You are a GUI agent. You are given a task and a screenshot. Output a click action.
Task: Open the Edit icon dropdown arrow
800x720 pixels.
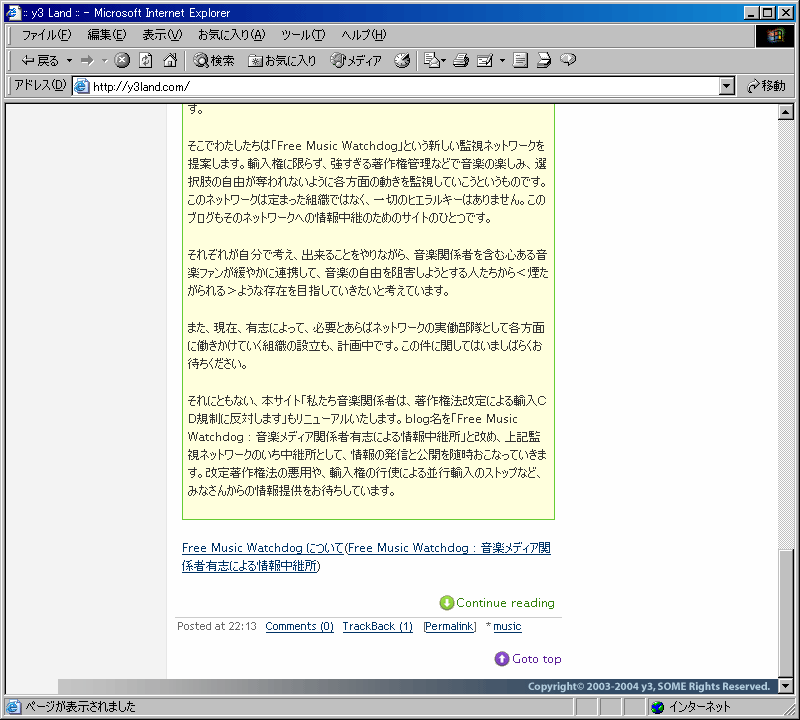502,61
